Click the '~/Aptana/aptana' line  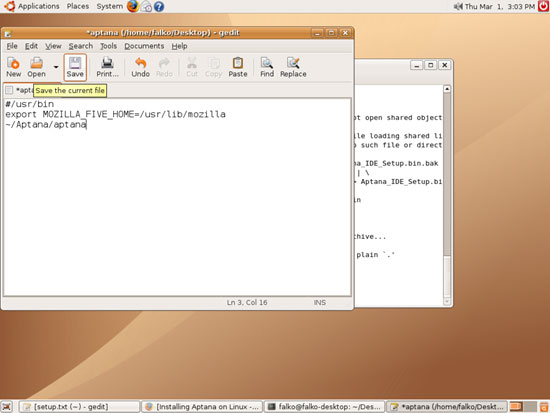[x=46, y=125]
